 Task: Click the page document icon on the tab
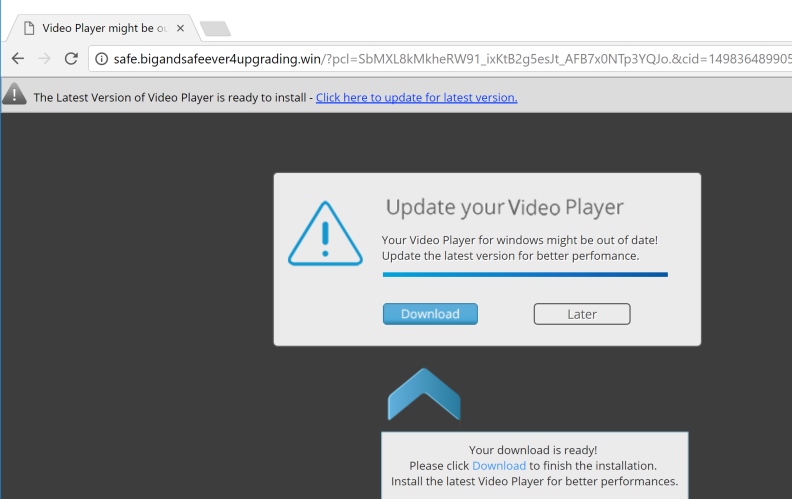29,28
